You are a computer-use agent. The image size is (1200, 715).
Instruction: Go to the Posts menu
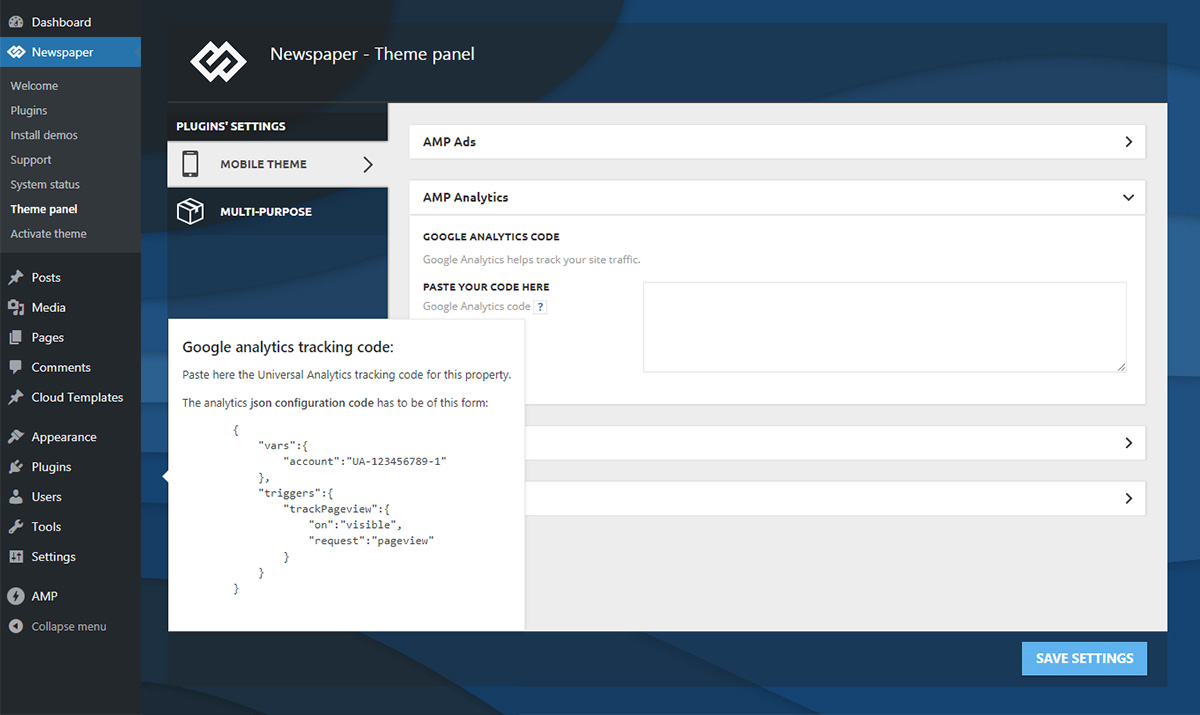click(x=70, y=278)
